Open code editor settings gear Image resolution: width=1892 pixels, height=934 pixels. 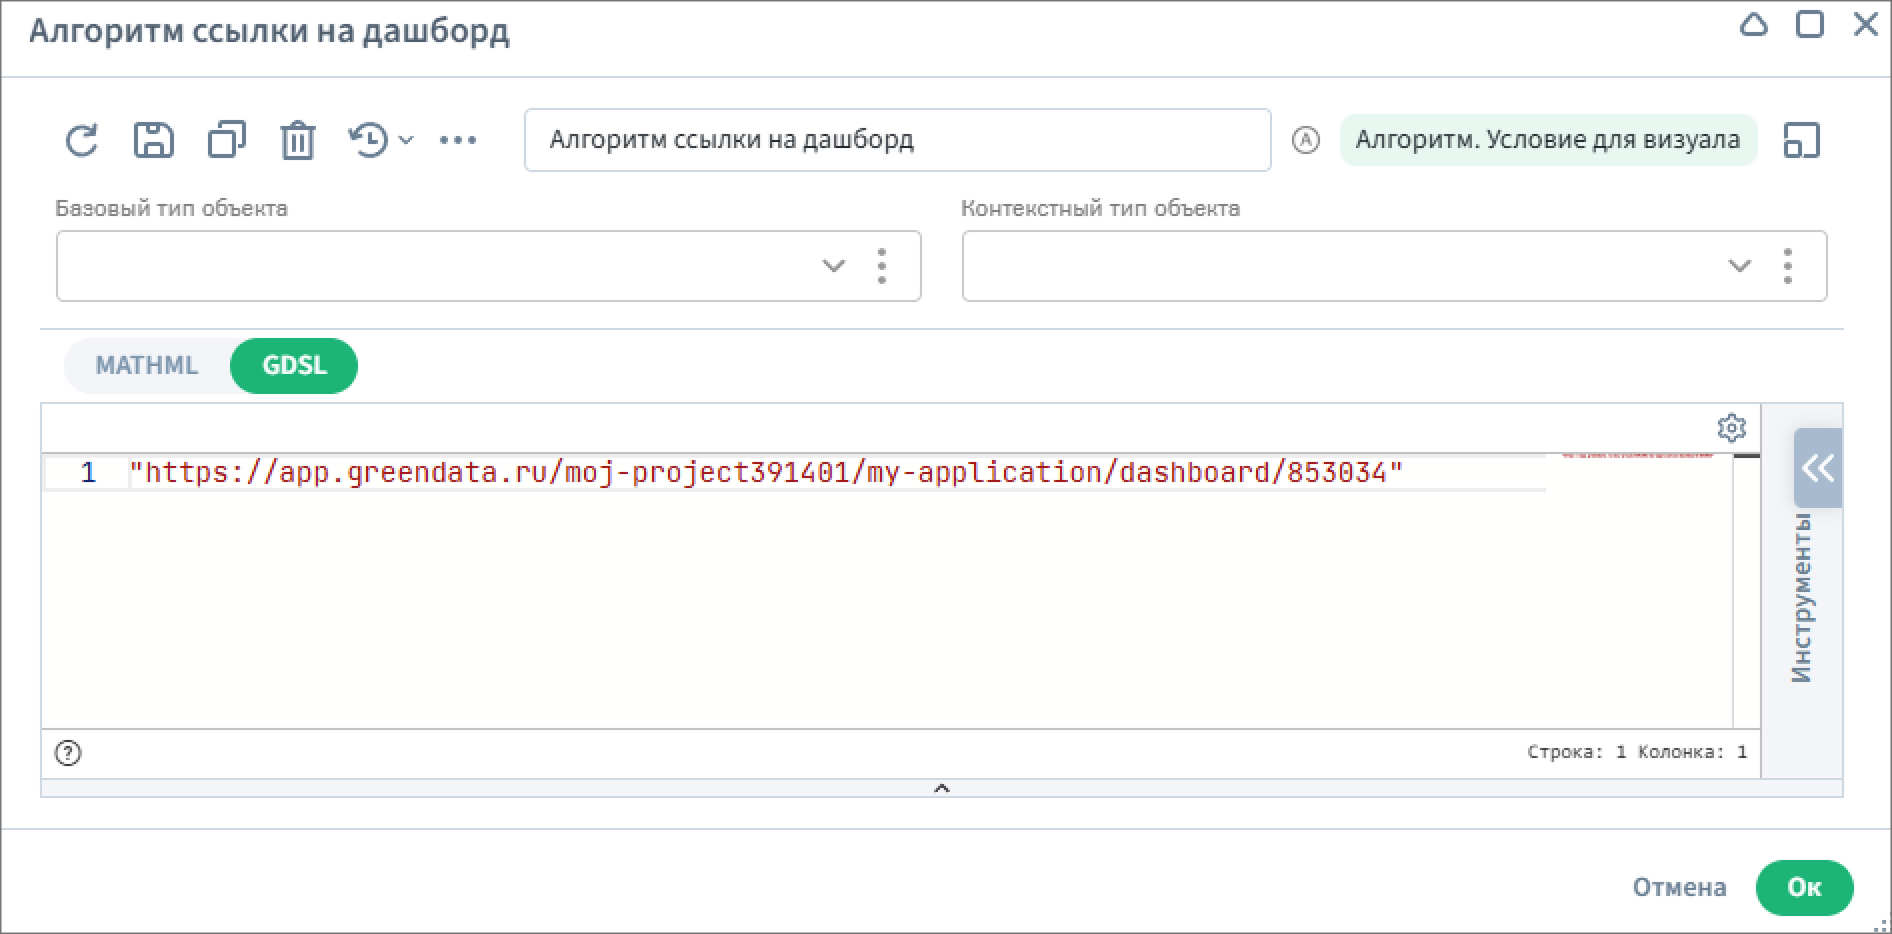1731,428
